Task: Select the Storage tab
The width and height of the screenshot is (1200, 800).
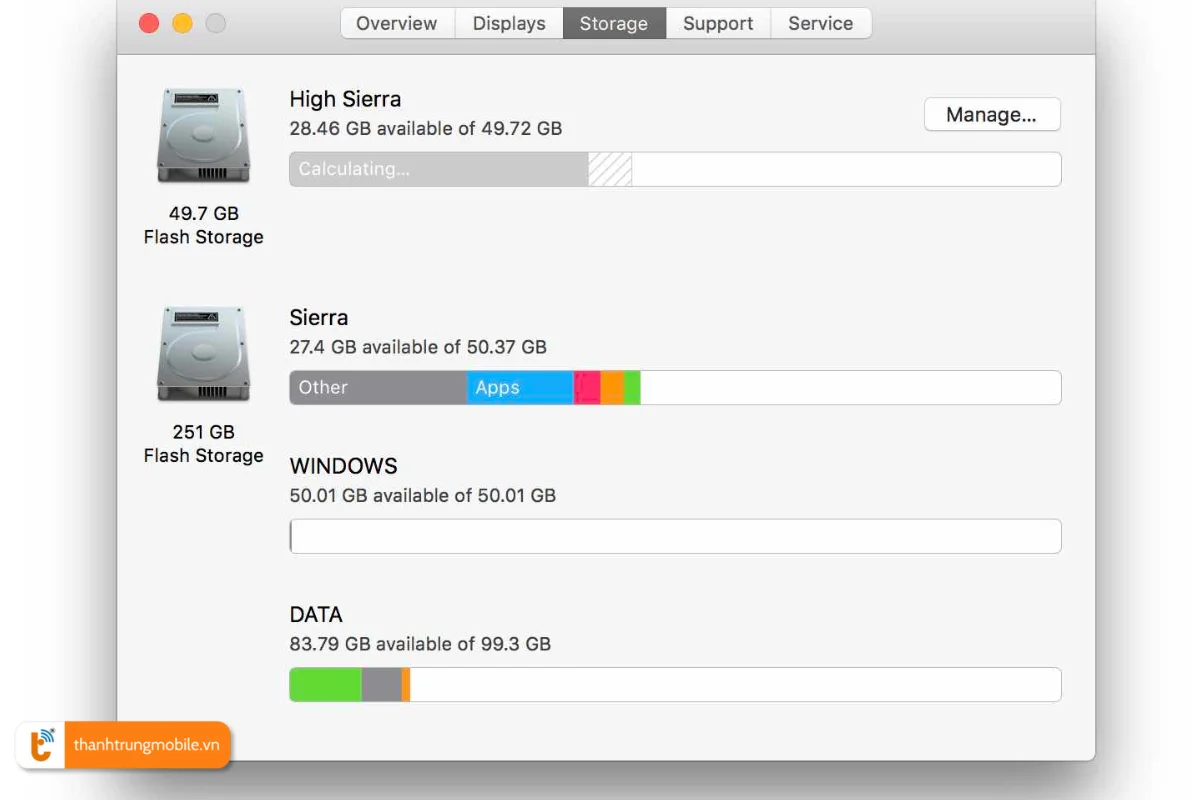Action: tap(614, 23)
